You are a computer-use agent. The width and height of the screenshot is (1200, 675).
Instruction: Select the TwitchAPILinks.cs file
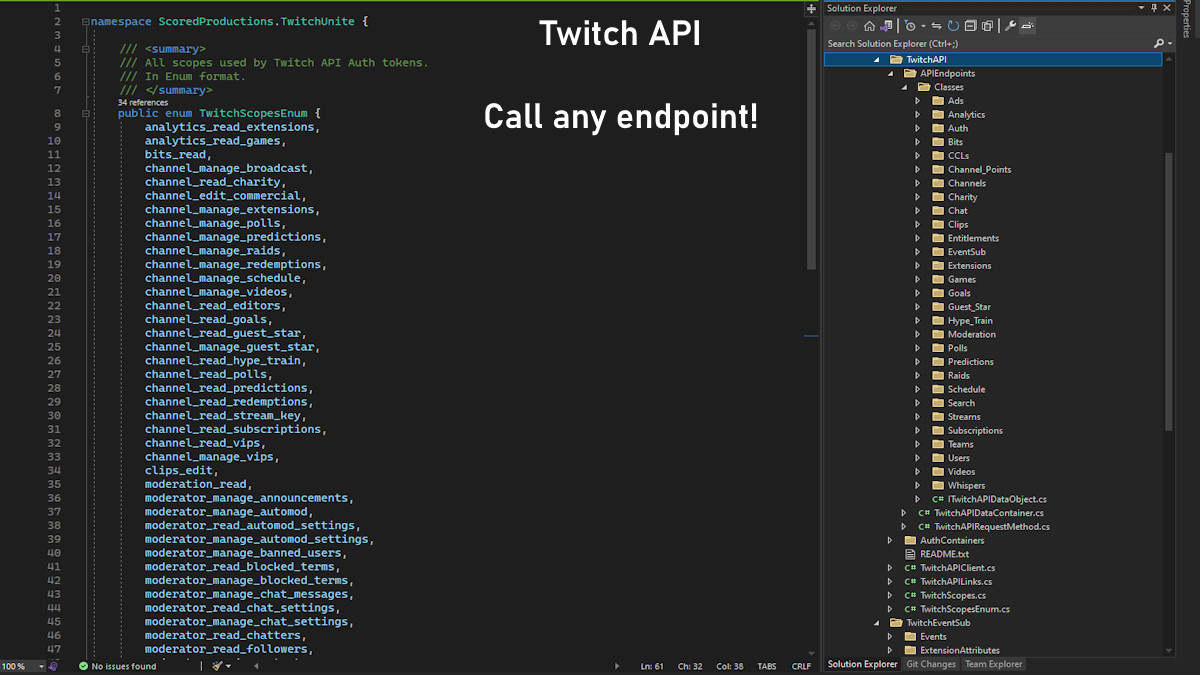956,581
